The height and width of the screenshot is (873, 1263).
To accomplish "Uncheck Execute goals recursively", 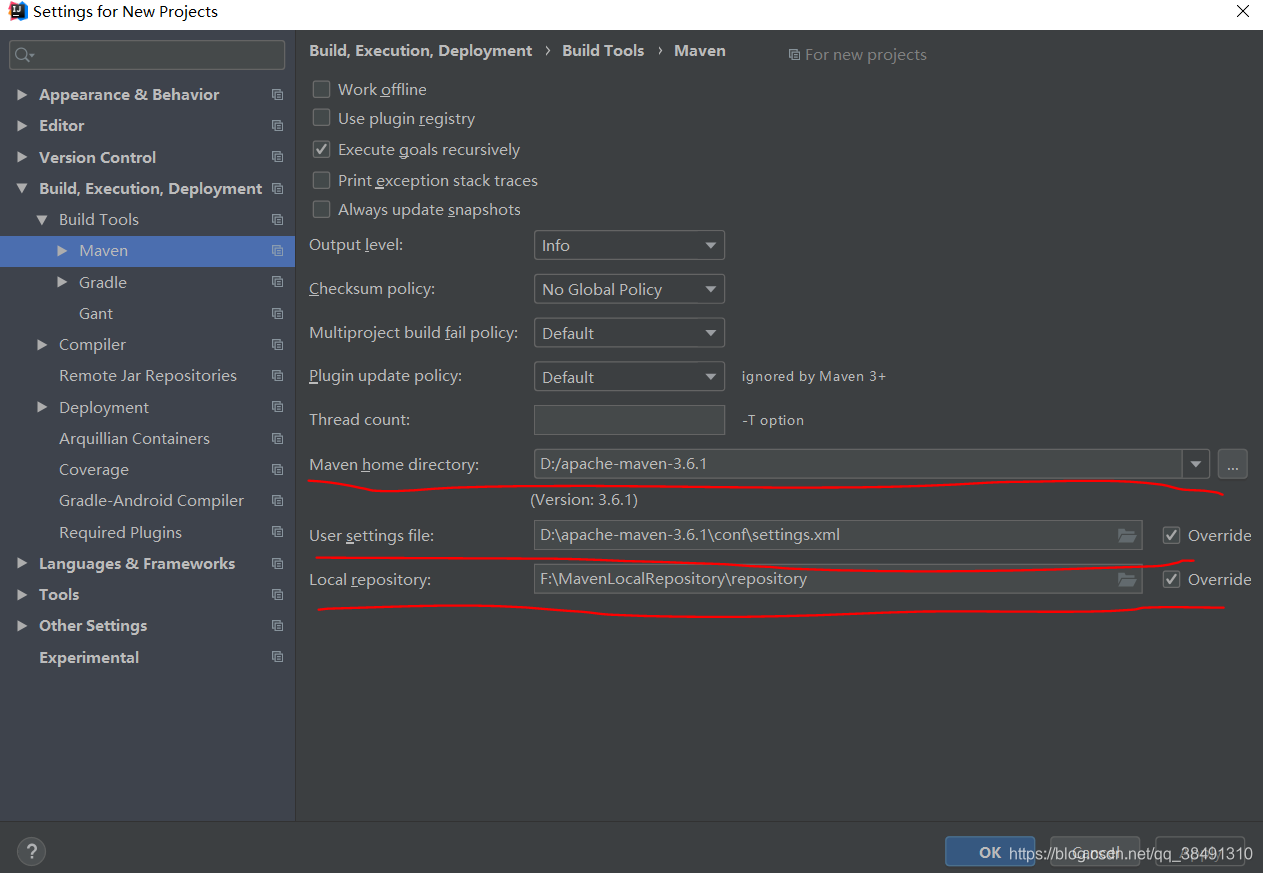I will (x=321, y=149).
